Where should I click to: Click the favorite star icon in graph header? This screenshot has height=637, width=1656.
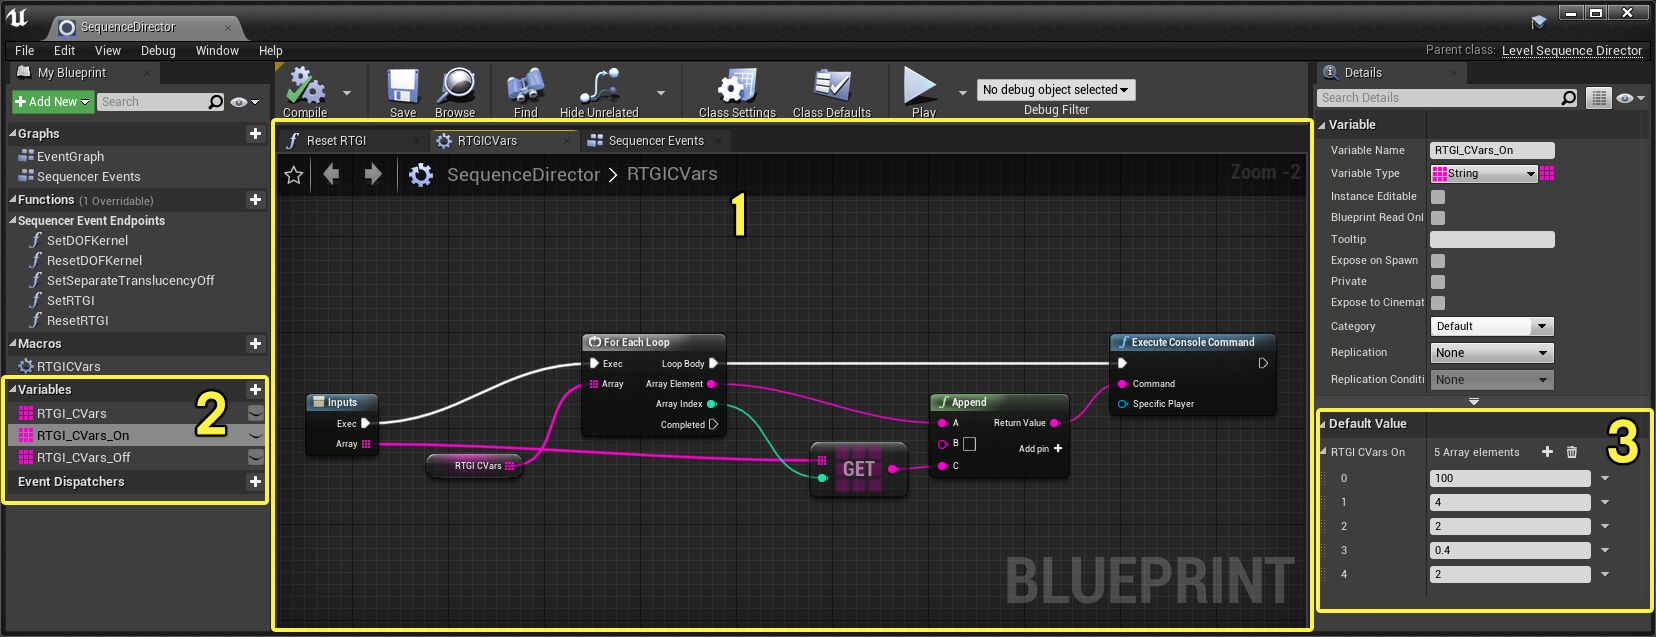coord(294,175)
